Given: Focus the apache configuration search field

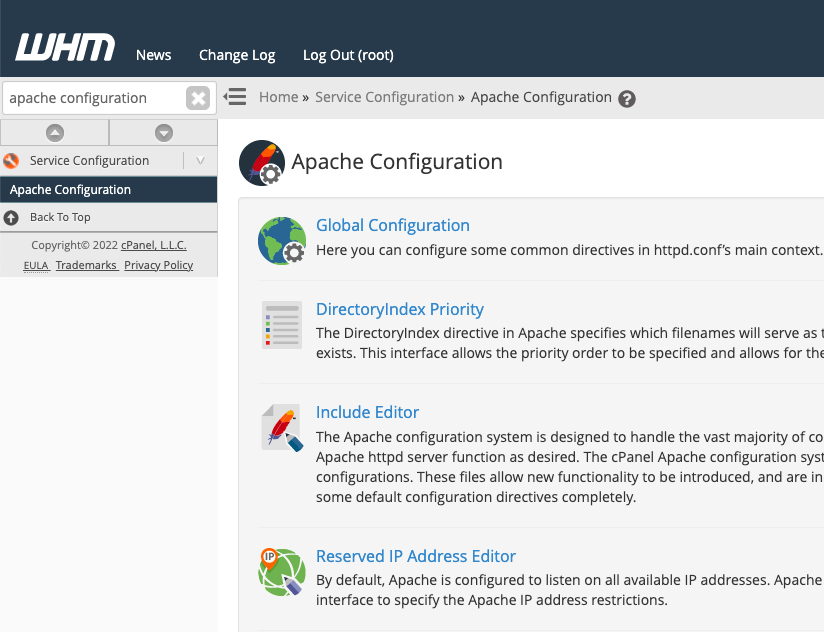Looking at the screenshot, I should click(93, 98).
